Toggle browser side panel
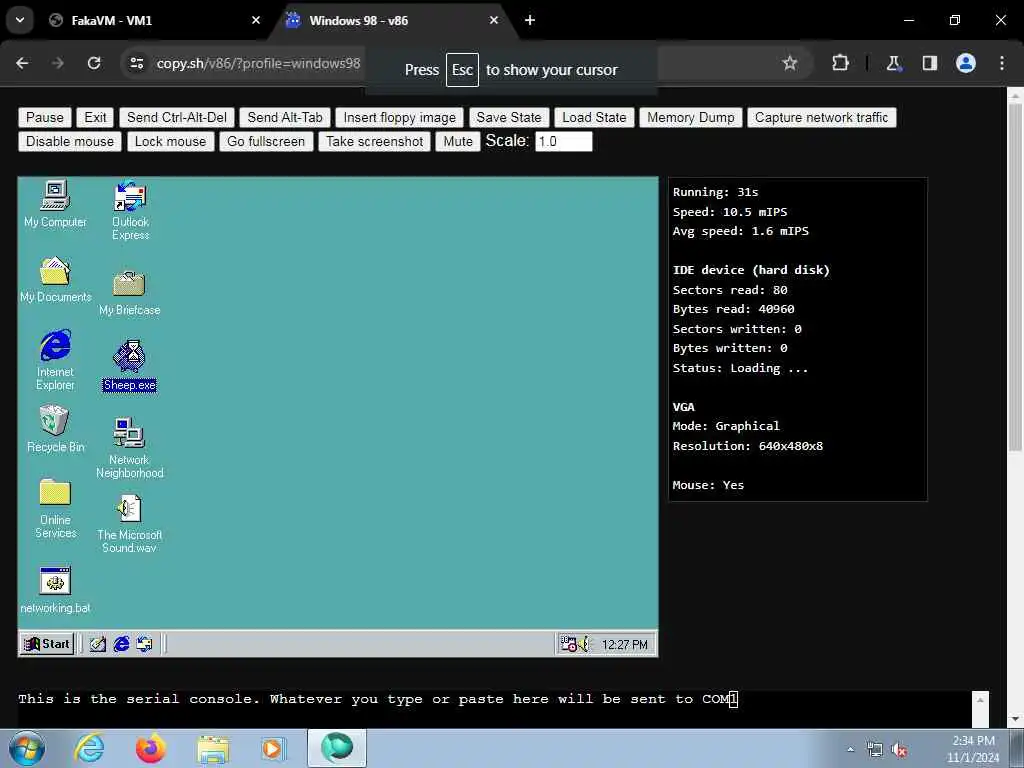The height and width of the screenshot is (768, 1024). pos(929,63)
